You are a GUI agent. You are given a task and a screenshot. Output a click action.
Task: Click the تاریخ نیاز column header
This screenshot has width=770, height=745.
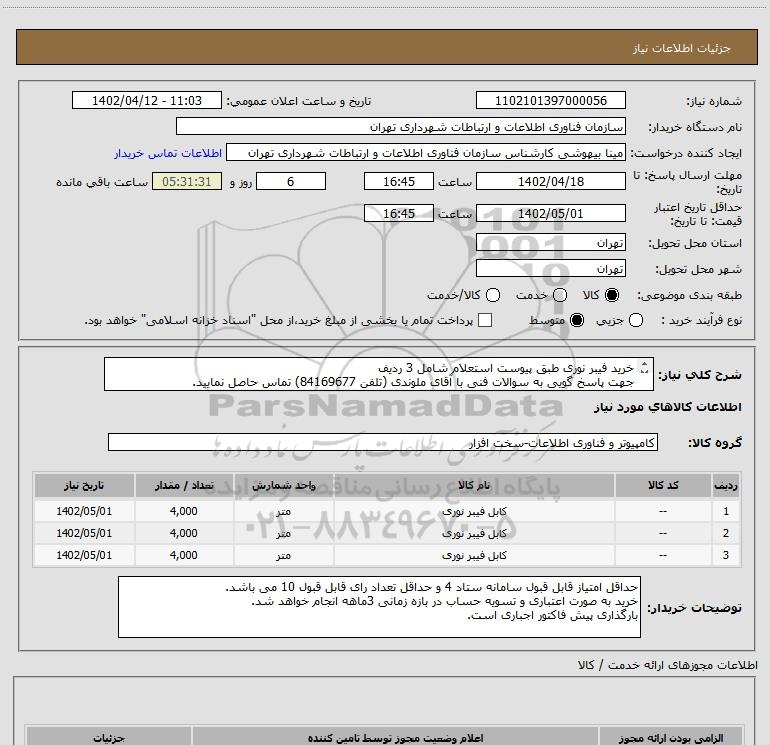tap(84, 485)
